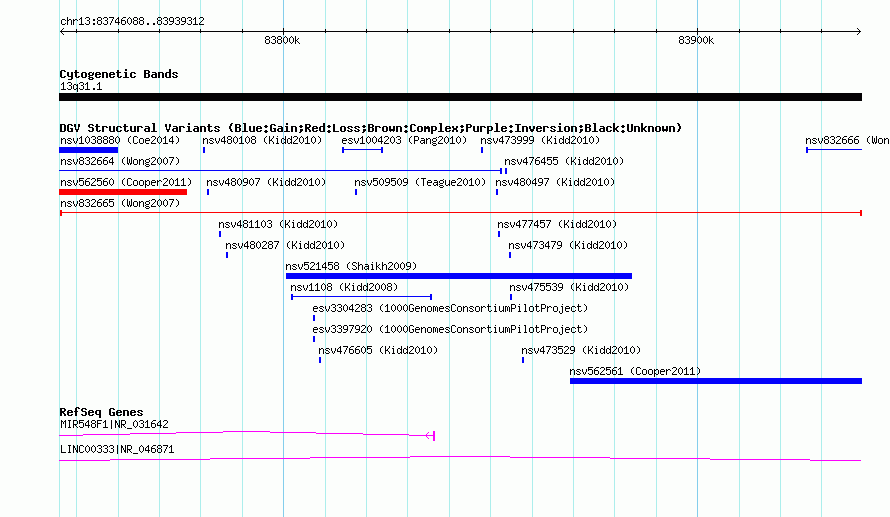
Task: Click the nsv476455 (Kidd2010) label
Action: pos(564,161)
